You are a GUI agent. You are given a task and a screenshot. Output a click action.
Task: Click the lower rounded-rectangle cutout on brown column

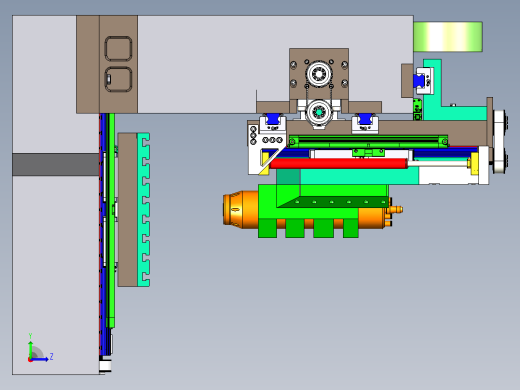118,80
